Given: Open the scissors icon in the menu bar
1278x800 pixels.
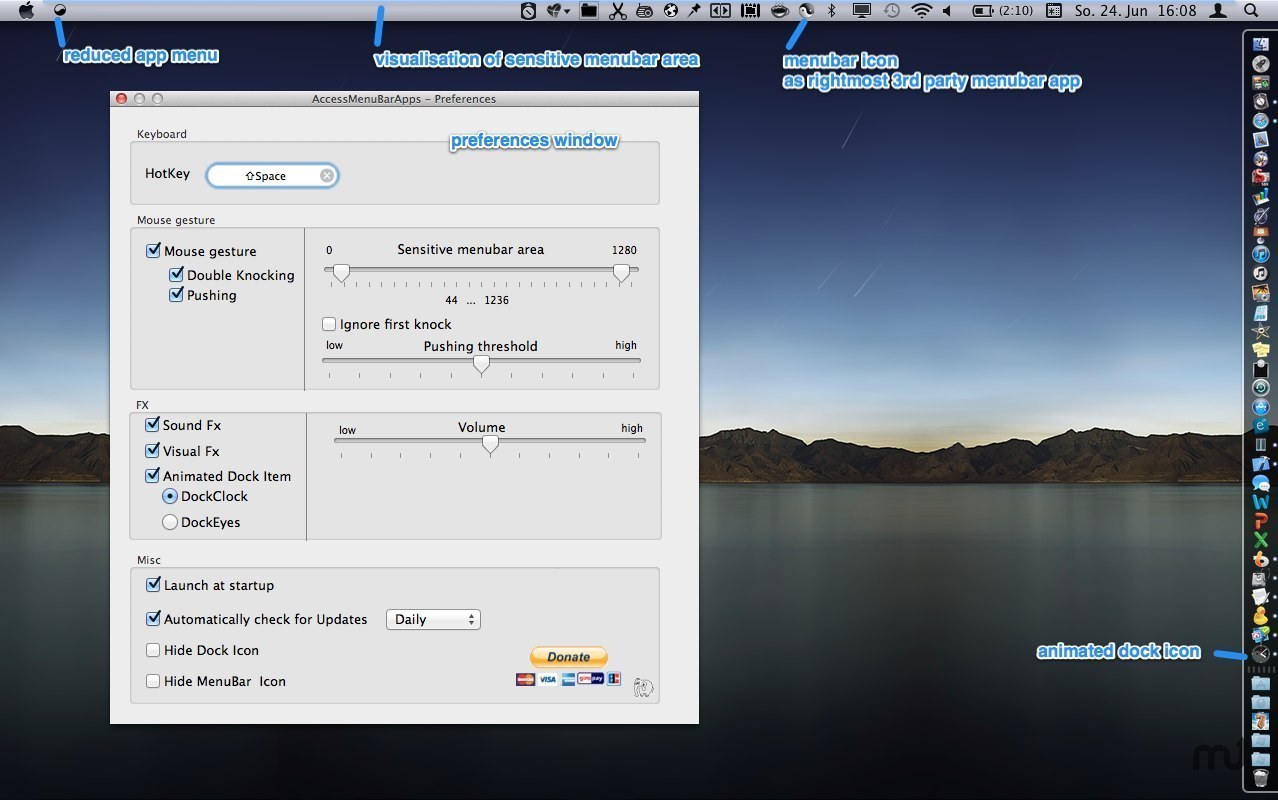Looking at the screenshot, I should [x=617, y=11].
